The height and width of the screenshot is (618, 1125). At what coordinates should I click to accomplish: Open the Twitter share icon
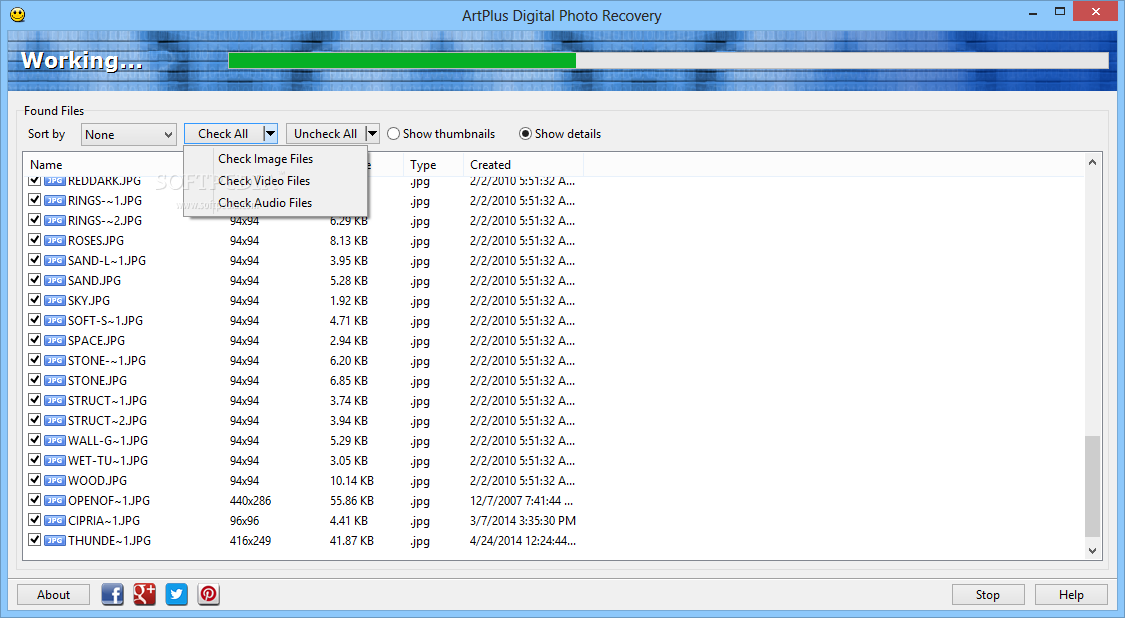pos(176,594)
